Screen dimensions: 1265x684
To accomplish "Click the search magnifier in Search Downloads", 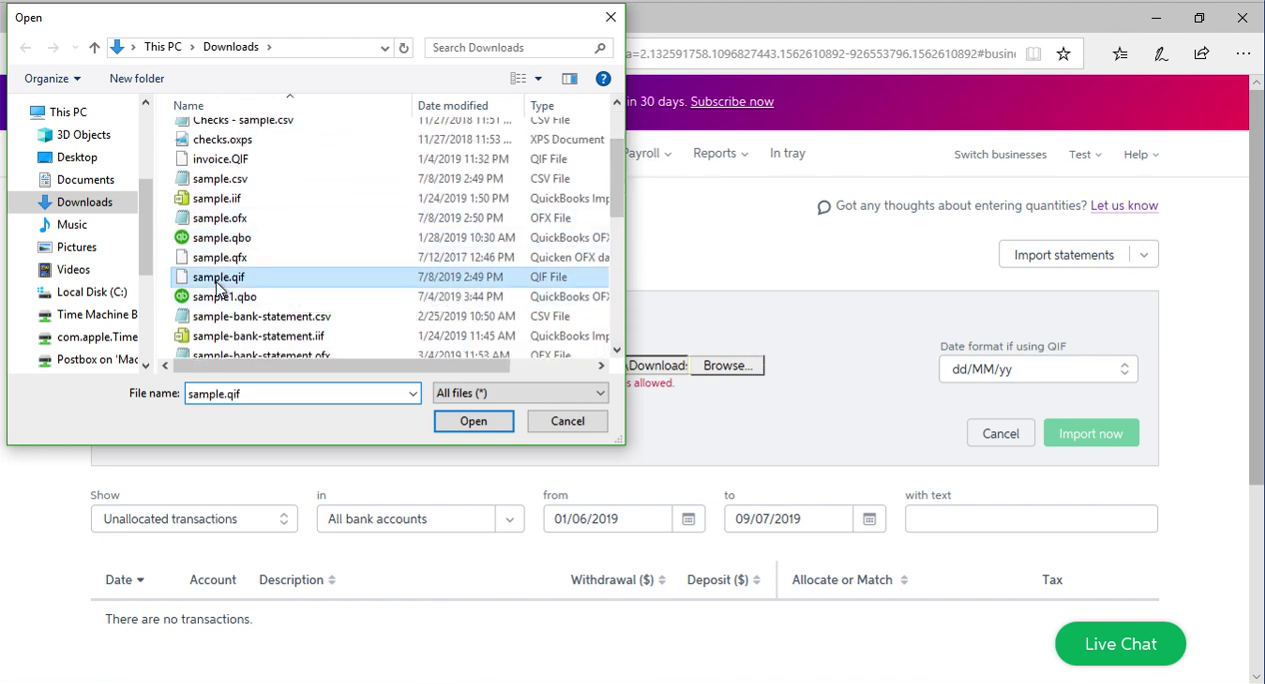I will coord(600,48).
